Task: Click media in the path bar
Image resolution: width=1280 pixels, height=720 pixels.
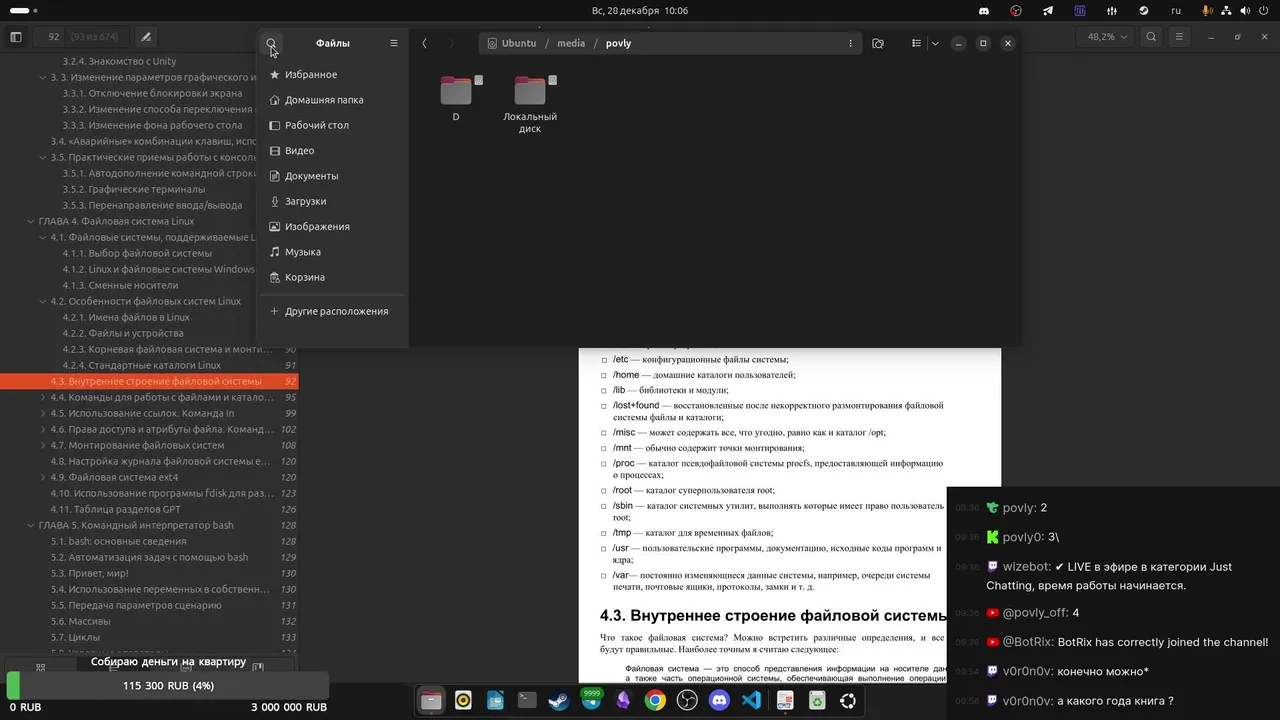Action: tap(571, 43)
